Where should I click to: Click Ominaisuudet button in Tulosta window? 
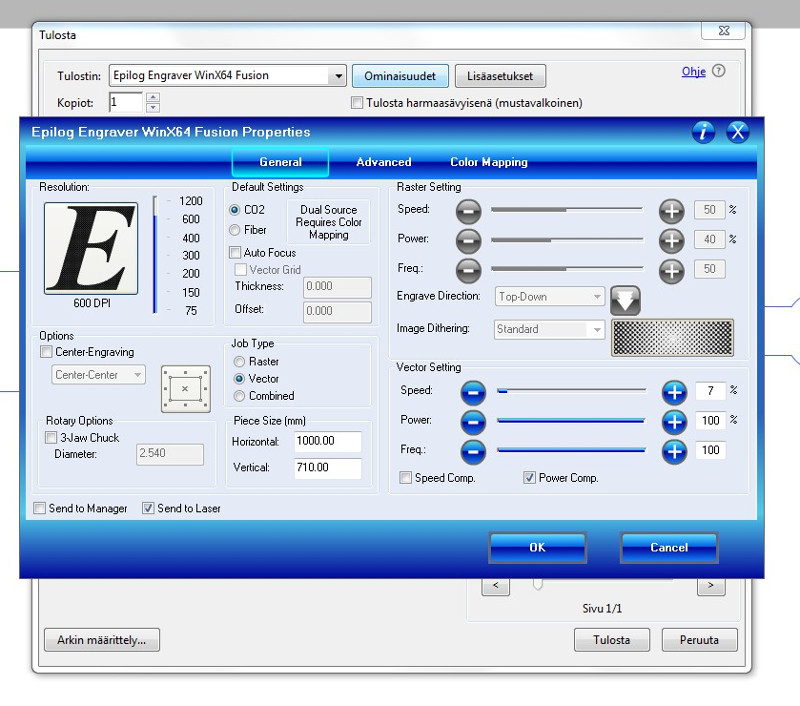coord(400,76)
